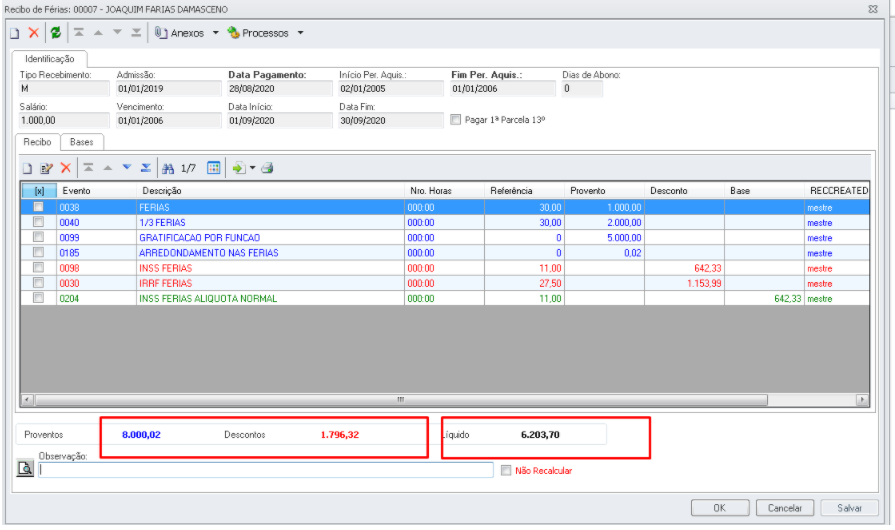This screenshot has width=895, height=530.
Task: Click the Data Pagamento field 28/08/2020
Action: coord(280,88)
